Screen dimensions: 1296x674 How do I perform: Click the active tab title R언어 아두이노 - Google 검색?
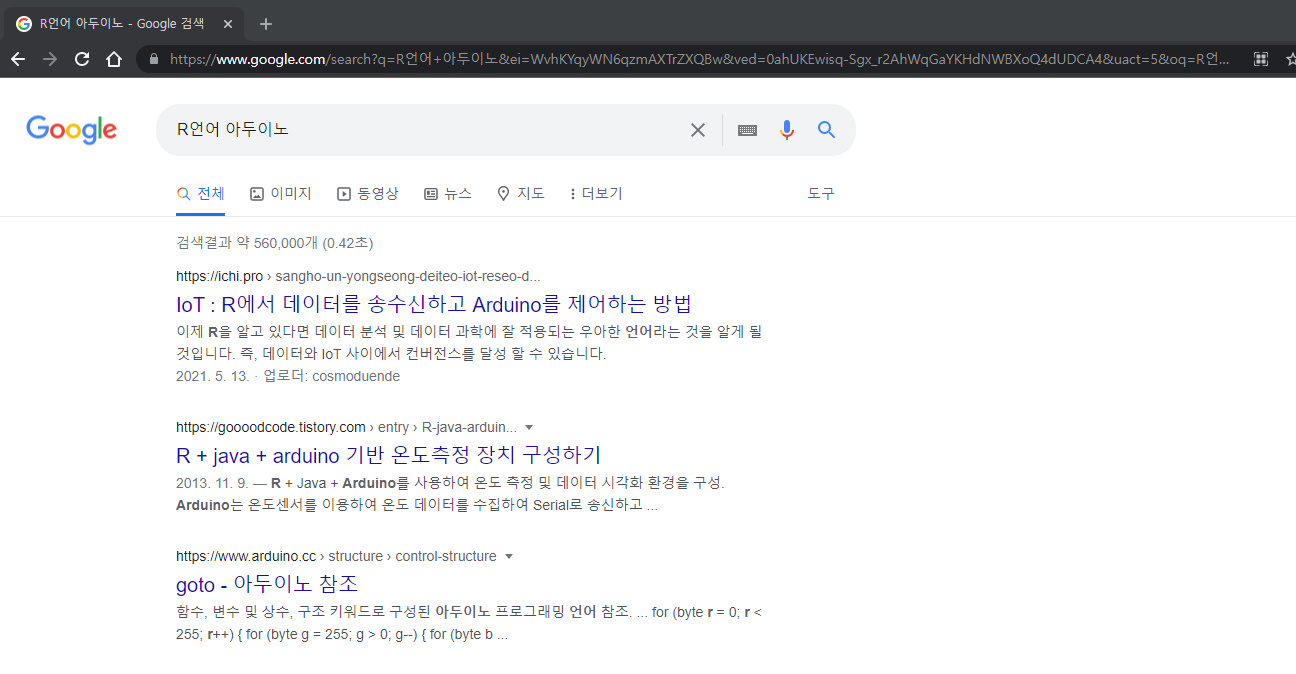122,24
